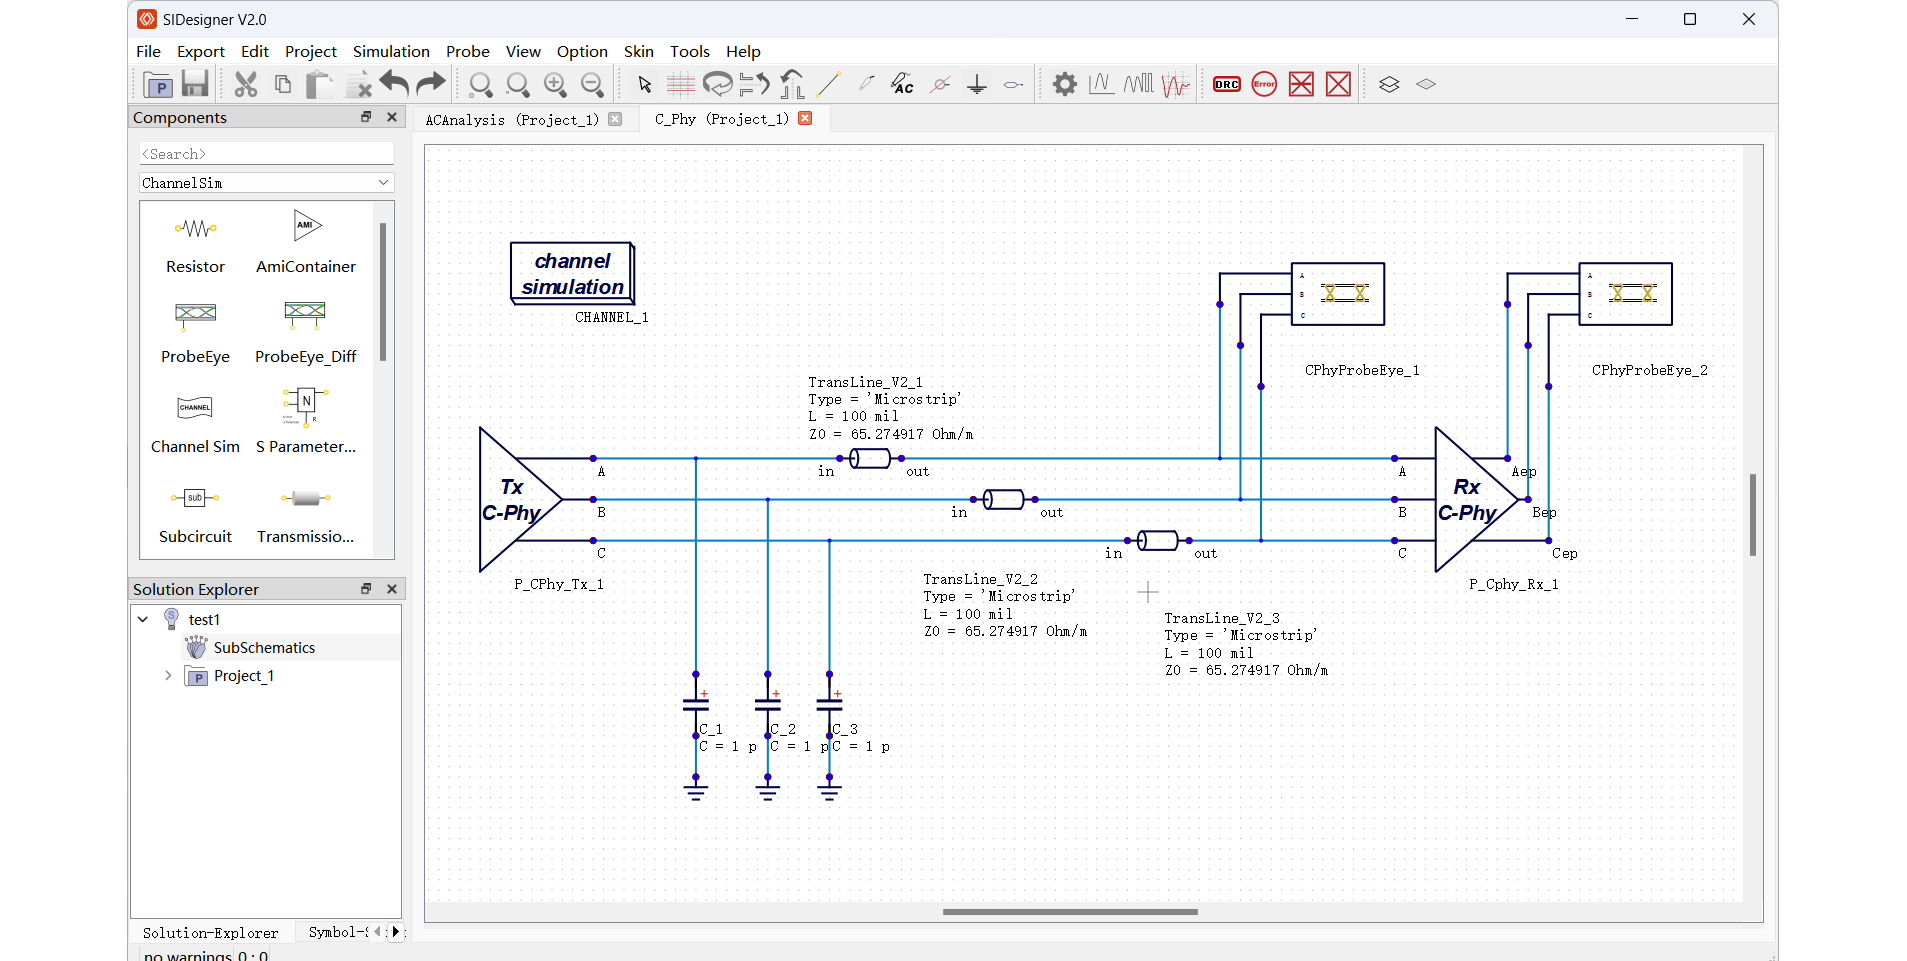
Task: Close the Solution Explorer panel
Action: pyautogui.click(x=392, y=589)
